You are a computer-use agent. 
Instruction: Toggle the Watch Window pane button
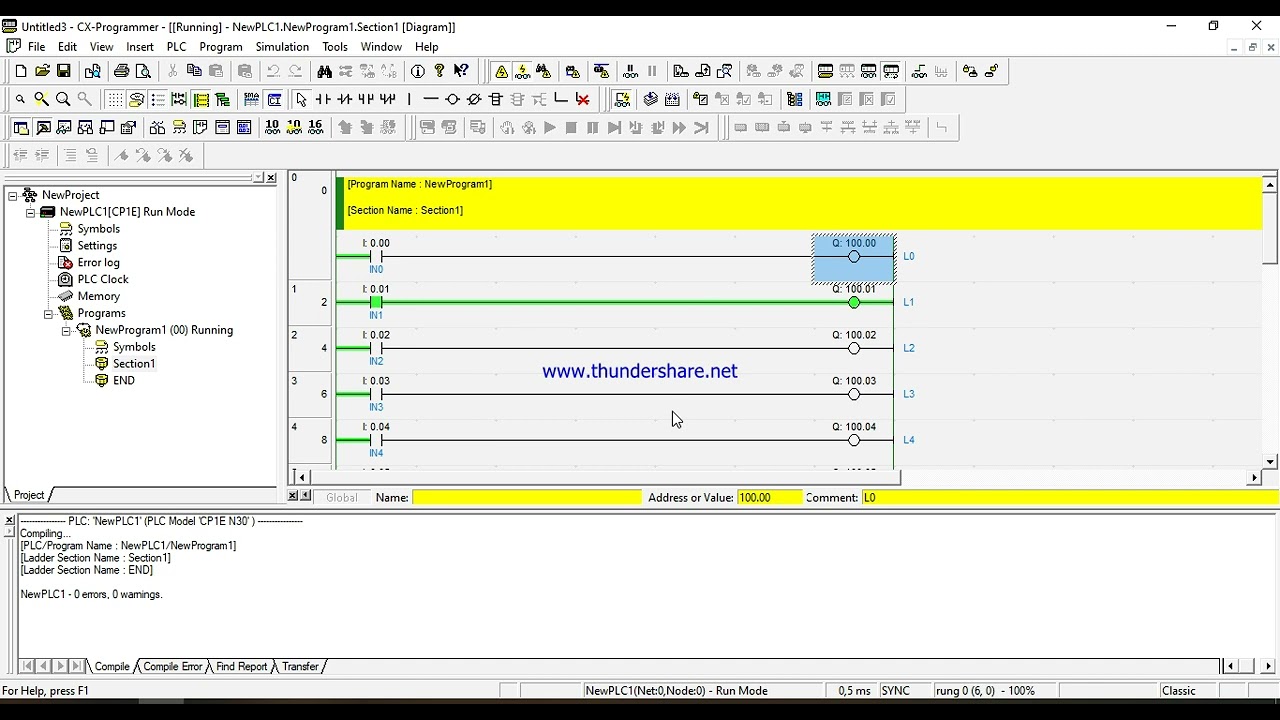pos(64,127)
